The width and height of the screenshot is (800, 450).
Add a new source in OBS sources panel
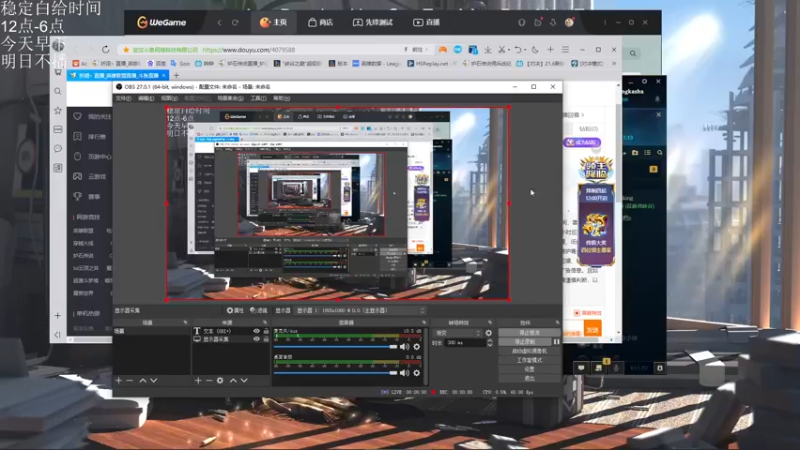[198, 381]
